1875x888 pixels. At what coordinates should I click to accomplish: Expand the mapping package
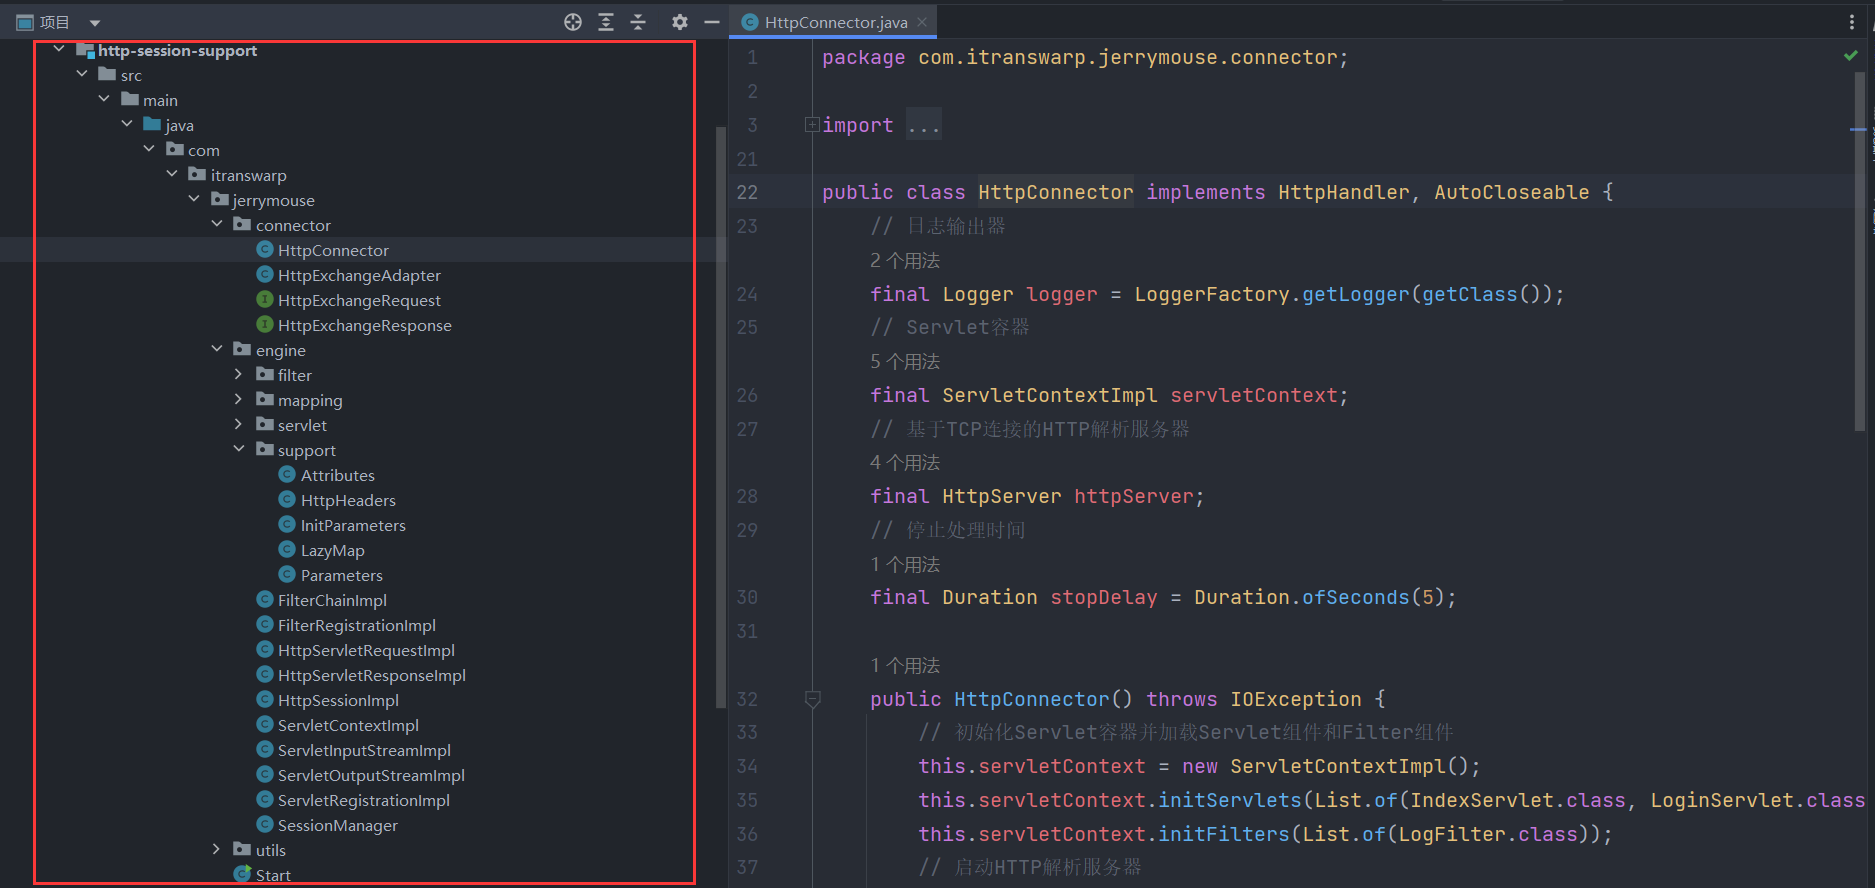click(239, 399)
